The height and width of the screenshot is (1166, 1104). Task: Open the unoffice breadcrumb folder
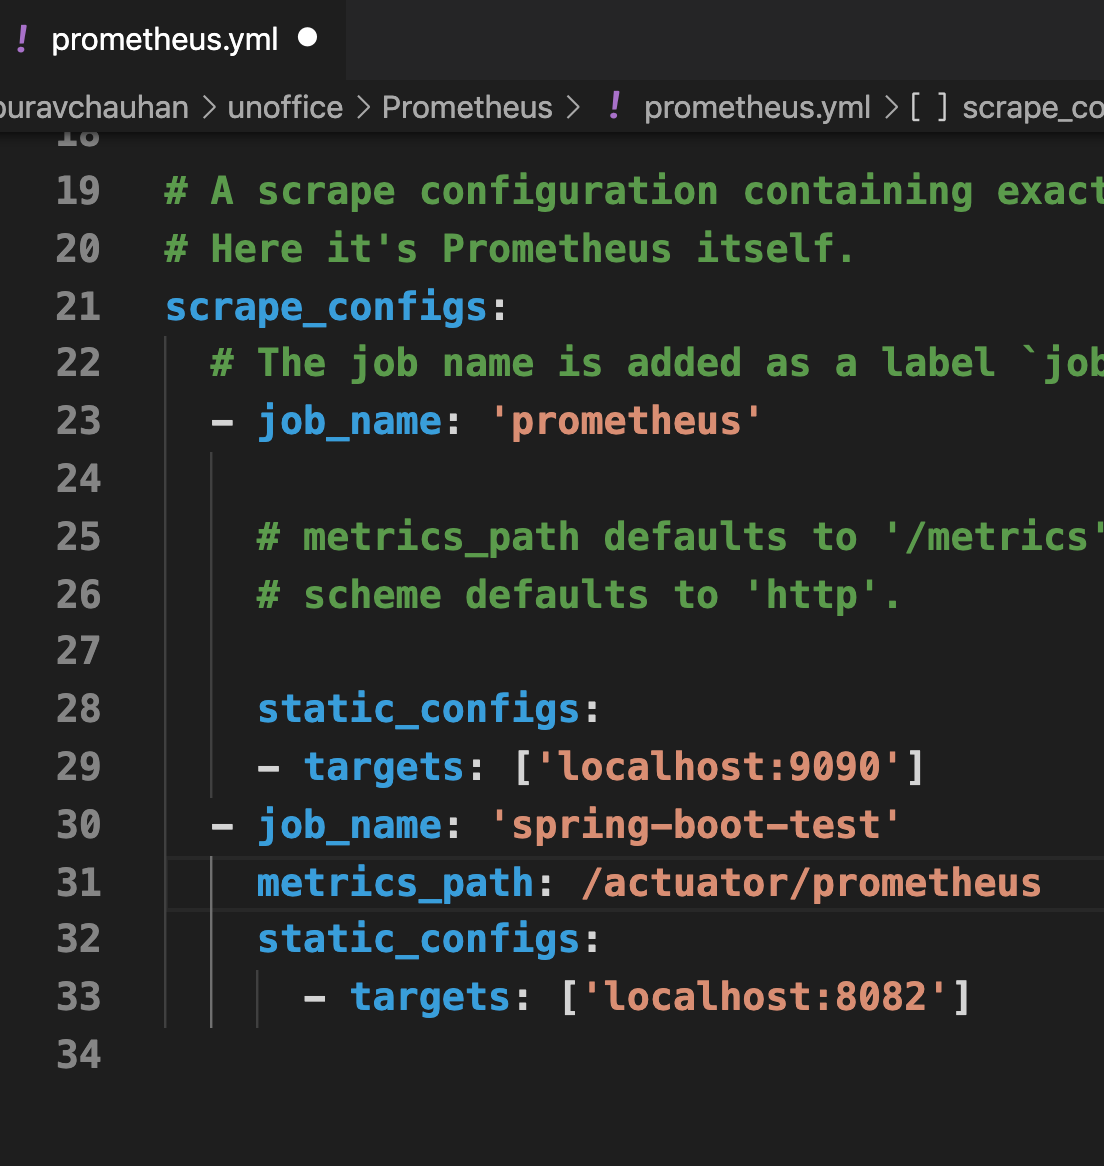coord(285,108)
